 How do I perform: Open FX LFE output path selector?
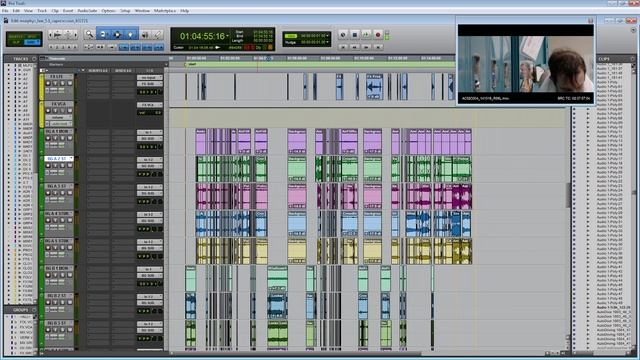point(149,84)
